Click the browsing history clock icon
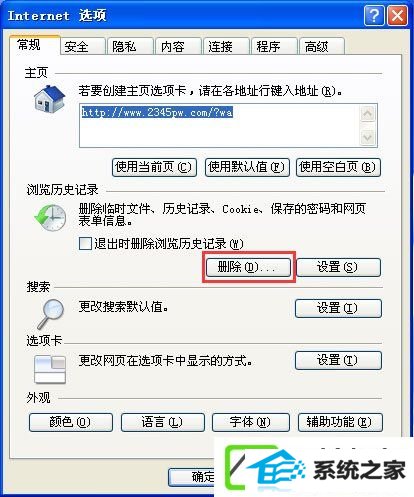This screenshot has height=497, width=414. coord(50,218)
